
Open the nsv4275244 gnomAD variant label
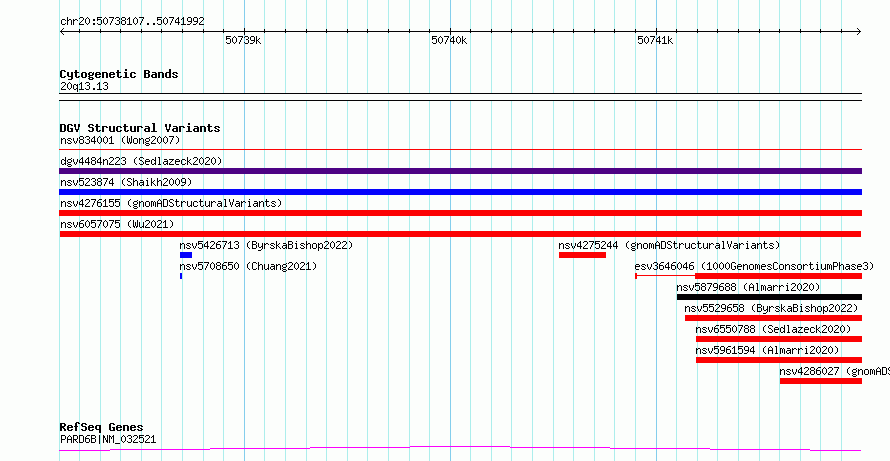[669, 245]
